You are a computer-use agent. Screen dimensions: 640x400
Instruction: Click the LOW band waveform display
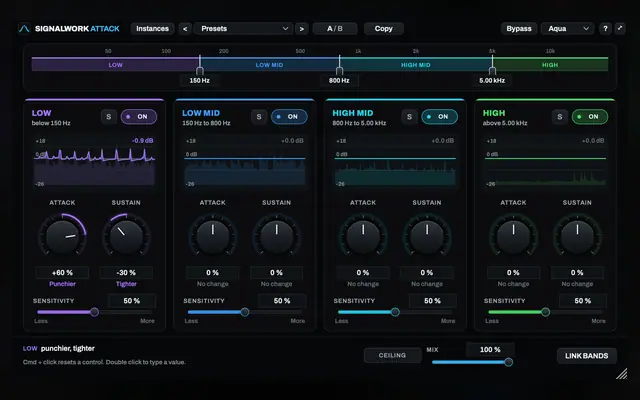point(94,162)
